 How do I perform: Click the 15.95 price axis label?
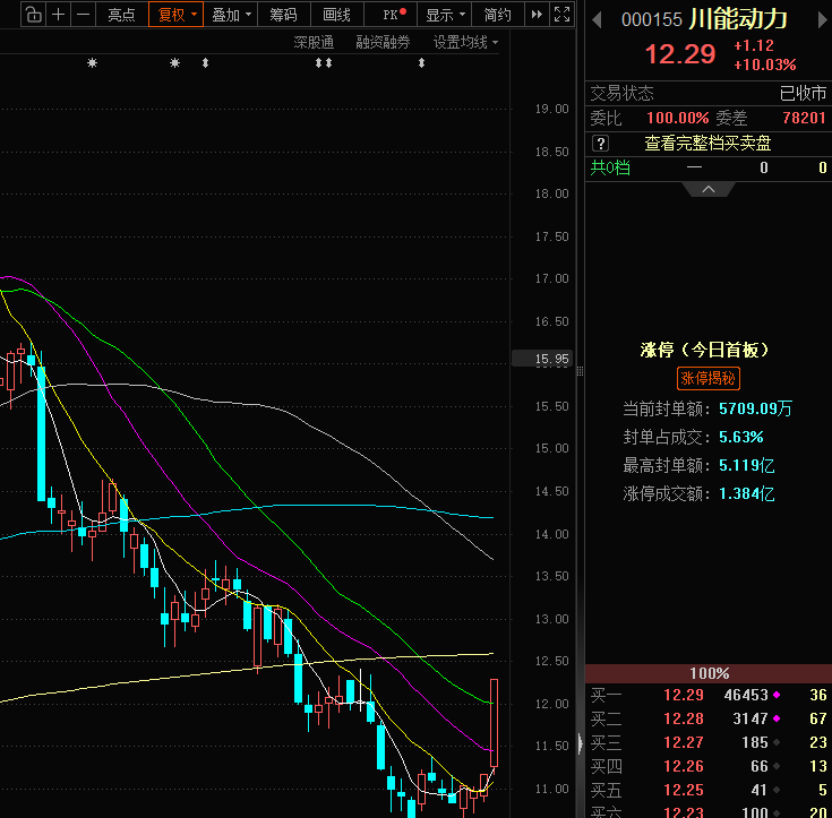(x=542, y=359)
